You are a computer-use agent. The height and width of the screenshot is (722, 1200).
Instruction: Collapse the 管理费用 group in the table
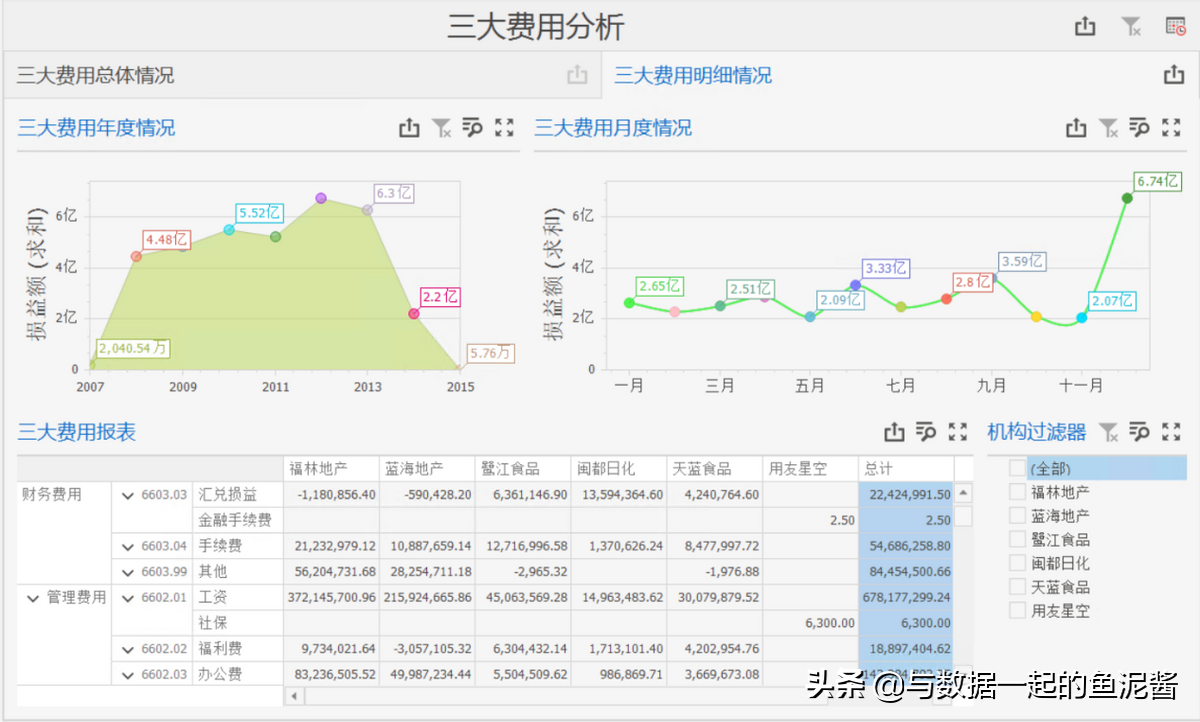click(33, 596)
